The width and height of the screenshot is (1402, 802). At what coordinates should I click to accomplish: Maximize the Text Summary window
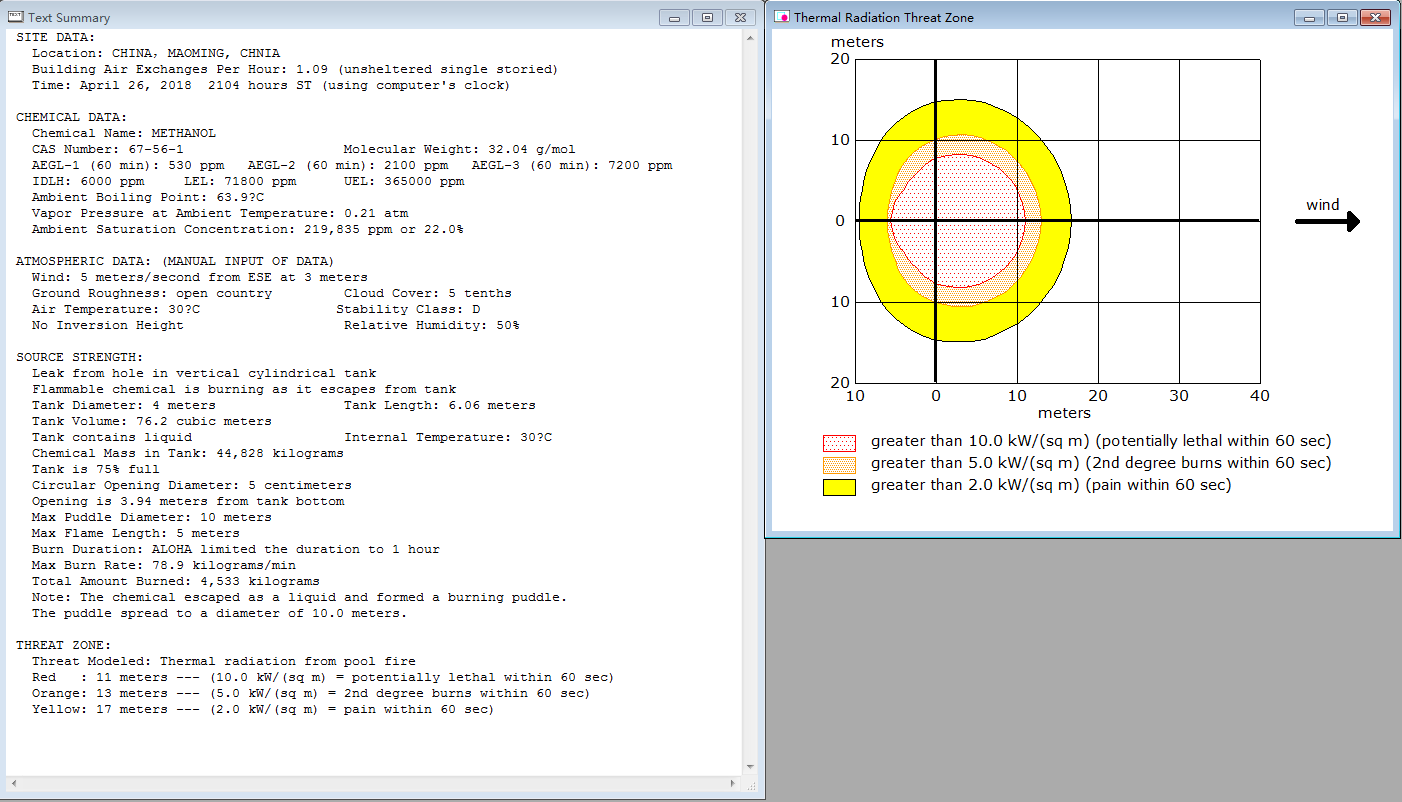[x=707, y=17]
